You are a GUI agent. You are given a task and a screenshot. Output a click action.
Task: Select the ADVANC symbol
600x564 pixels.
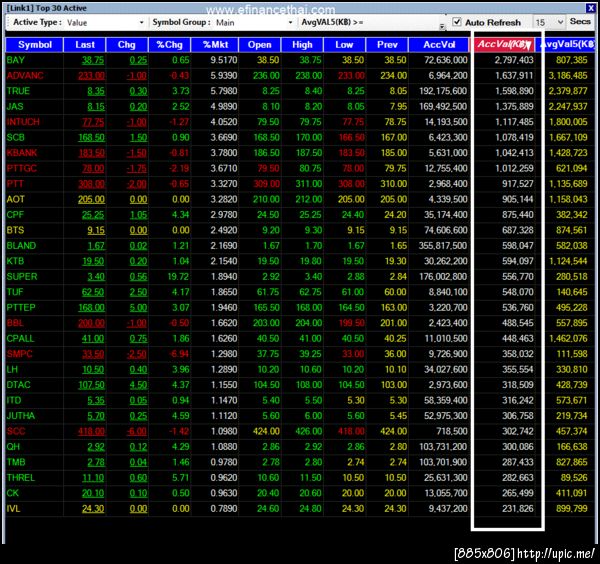[25, 75]
